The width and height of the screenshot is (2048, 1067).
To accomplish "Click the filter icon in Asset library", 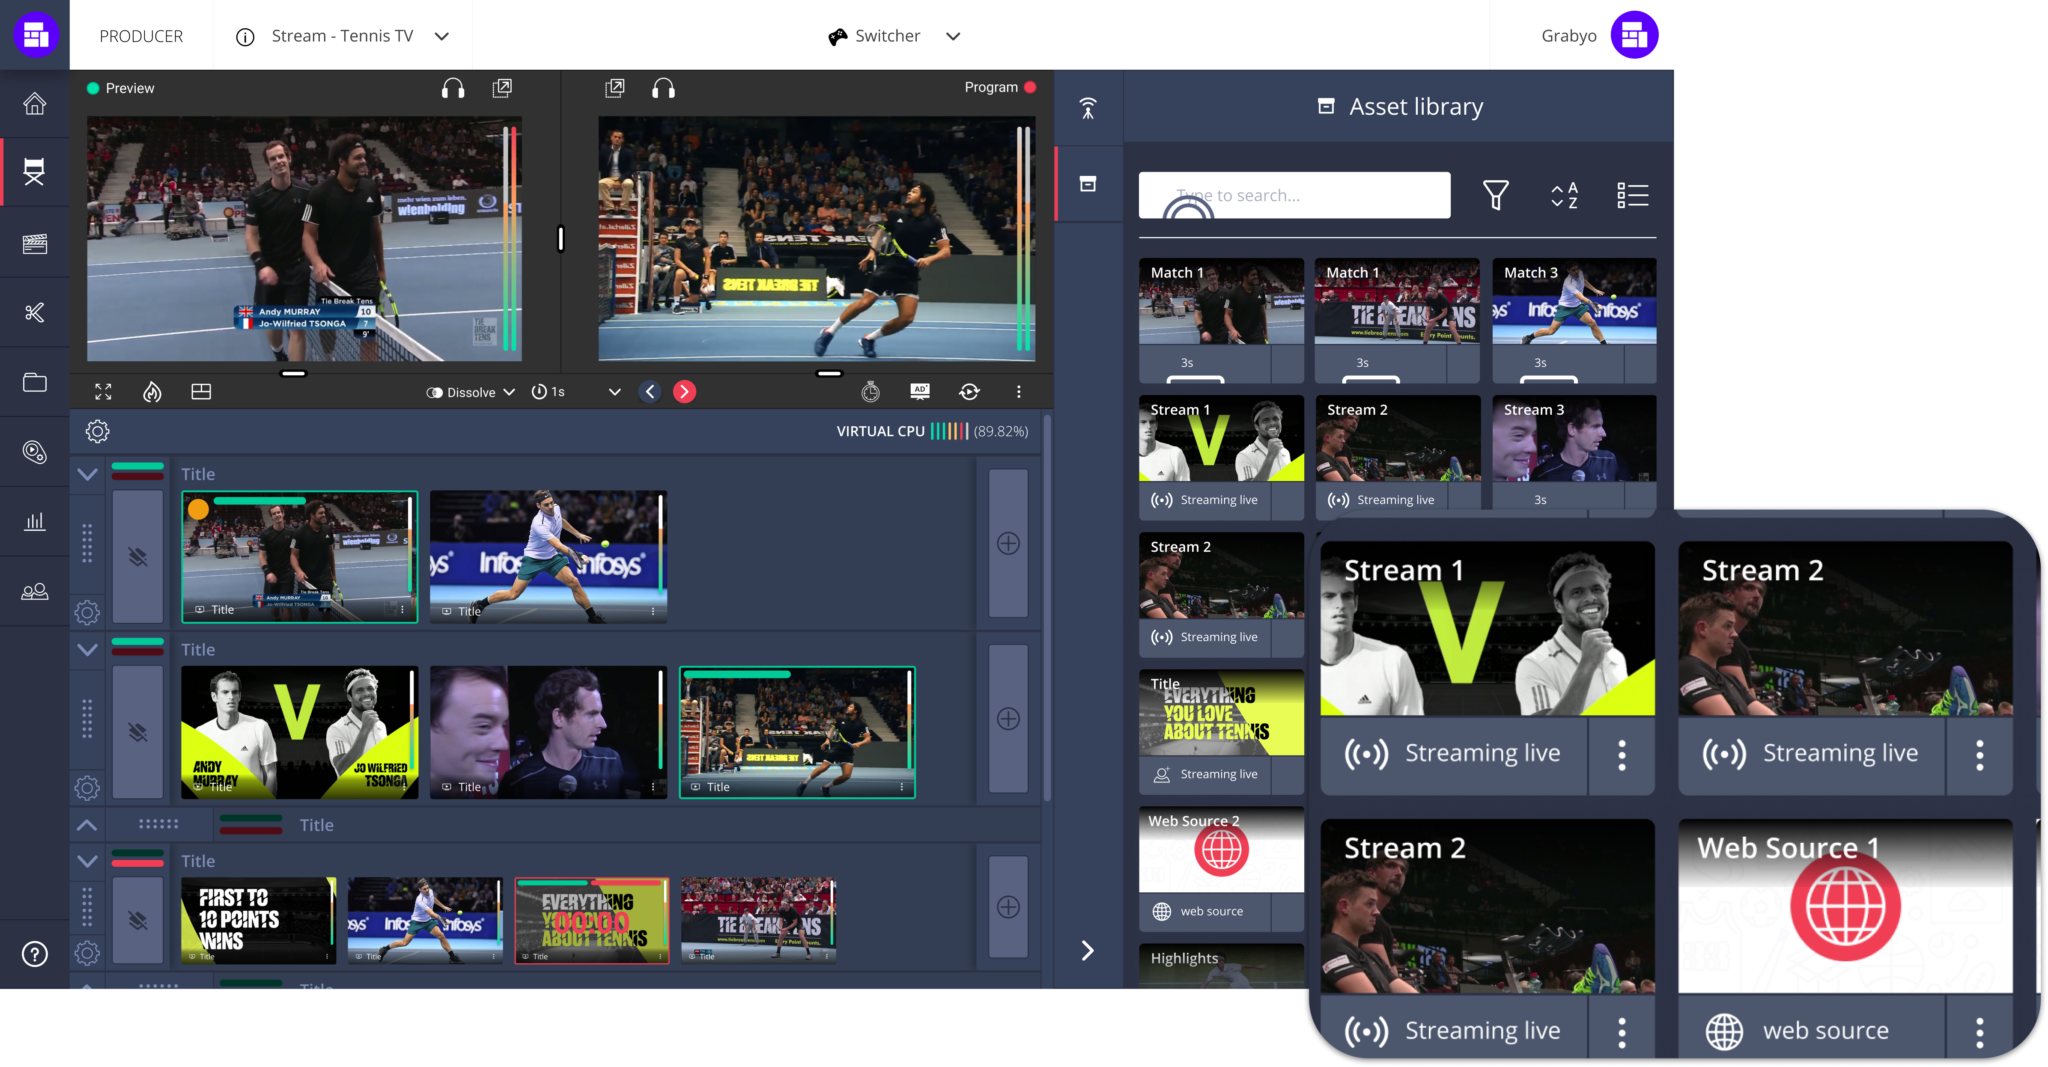I will tap(1496, 195).
